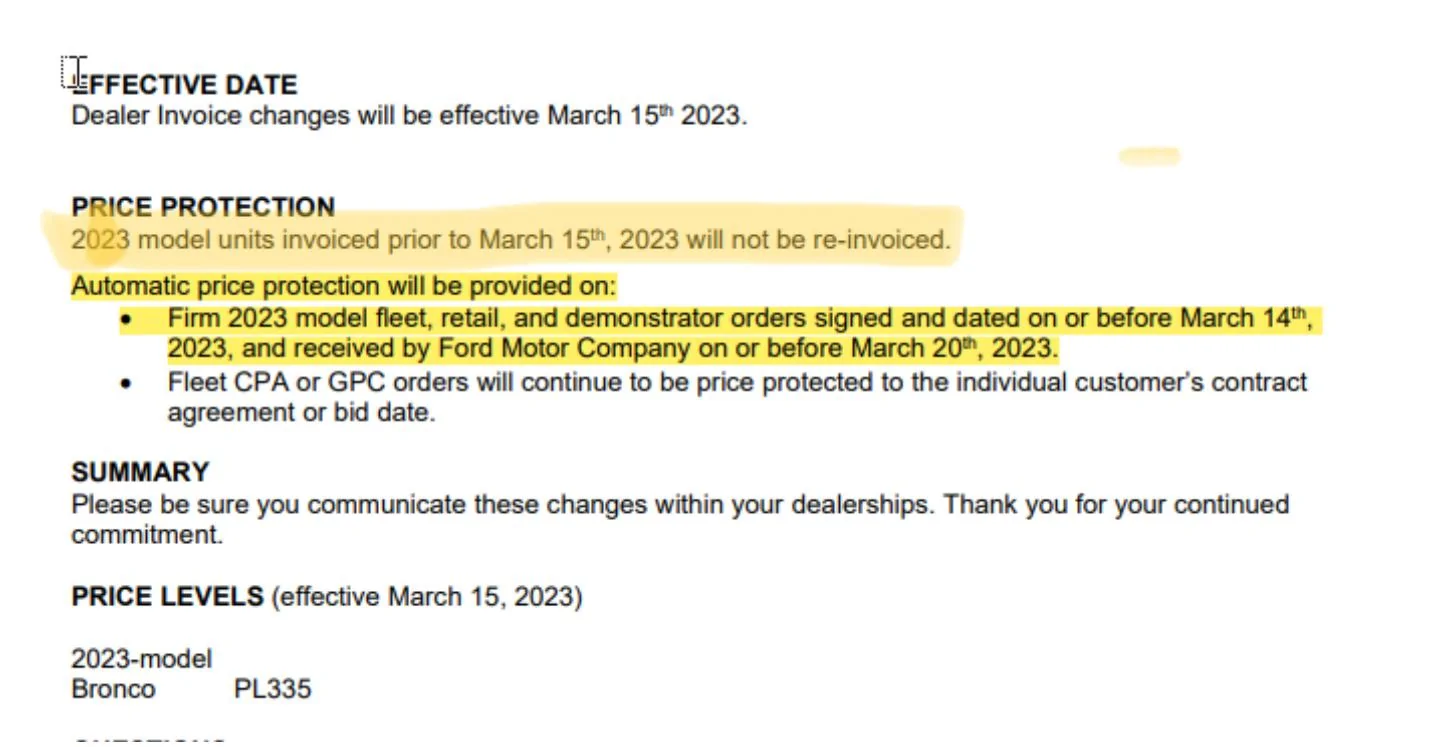Click the PRICE PROTECTION heading
This screenshot has width=1436, height=747.
(203, 207)
